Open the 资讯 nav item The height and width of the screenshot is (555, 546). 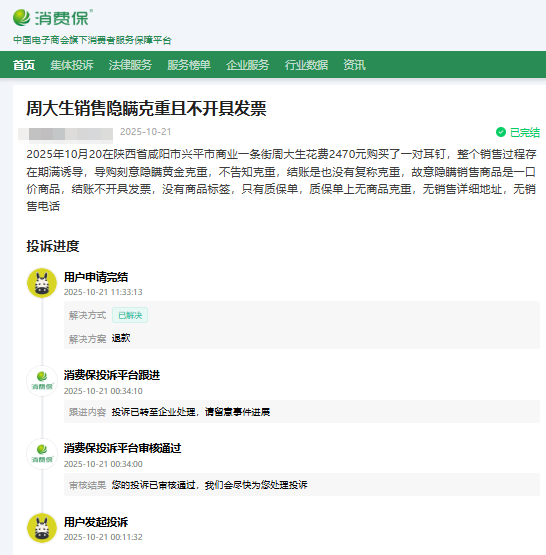354,65
